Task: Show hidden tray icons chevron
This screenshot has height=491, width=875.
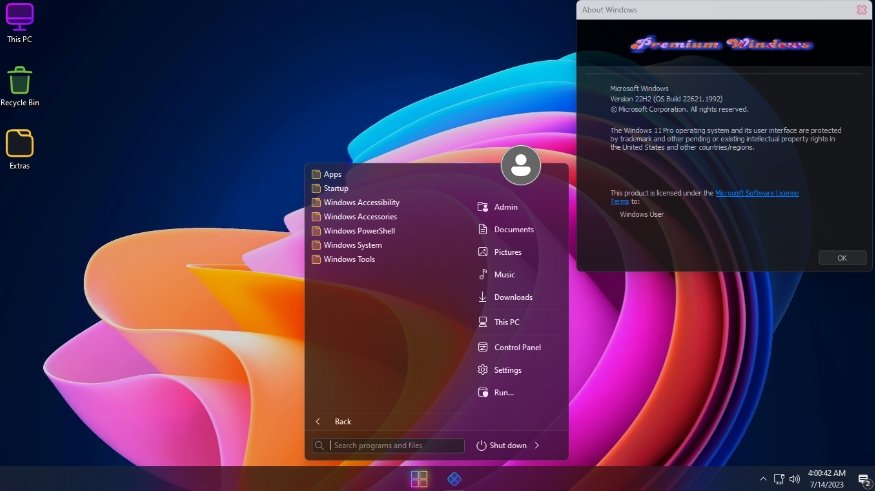Action: 763,479
